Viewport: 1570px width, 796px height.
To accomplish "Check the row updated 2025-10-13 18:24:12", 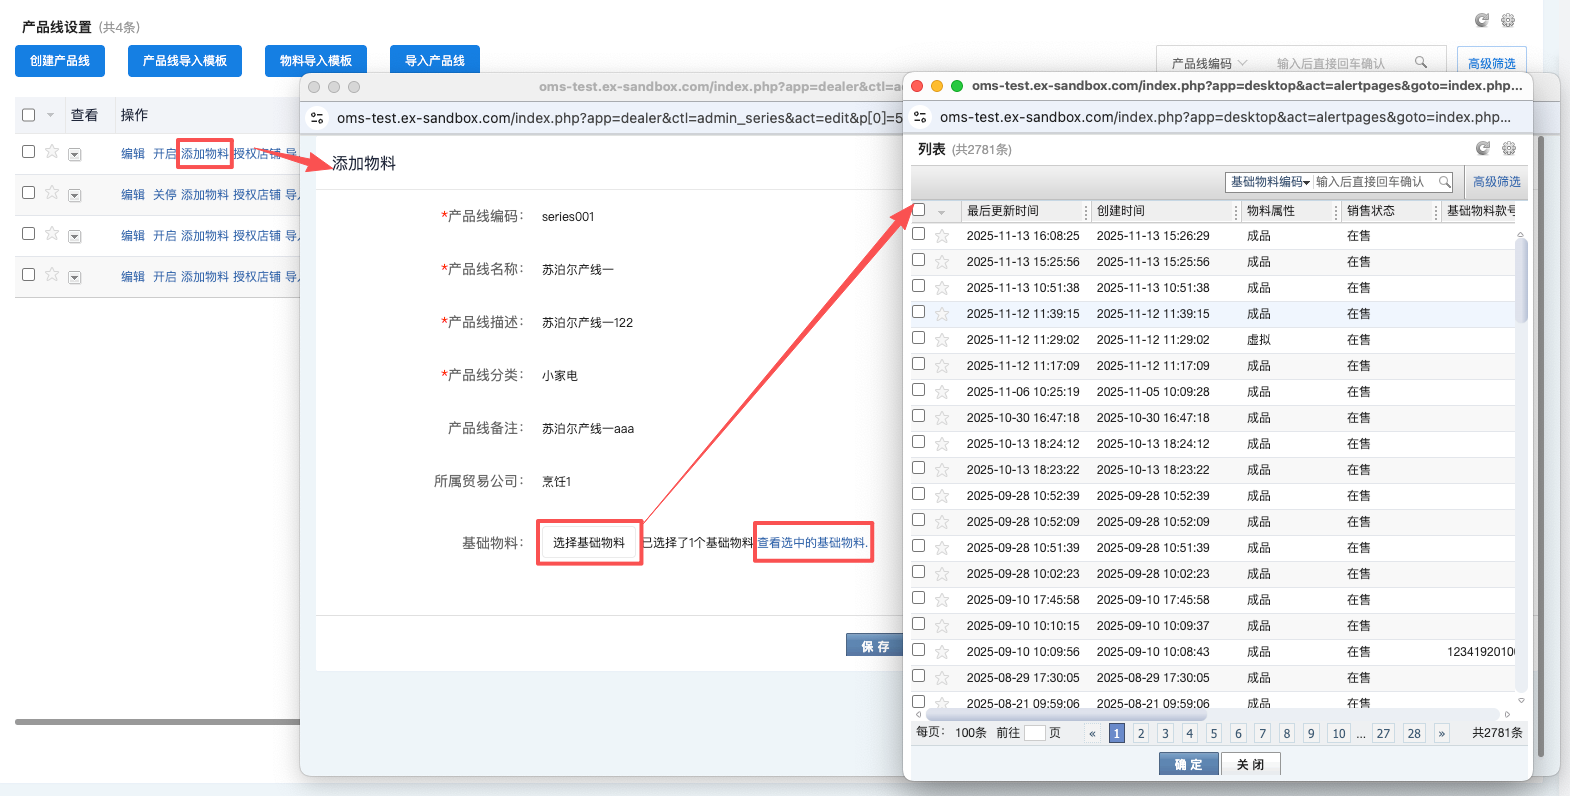I will pos(919,442).
